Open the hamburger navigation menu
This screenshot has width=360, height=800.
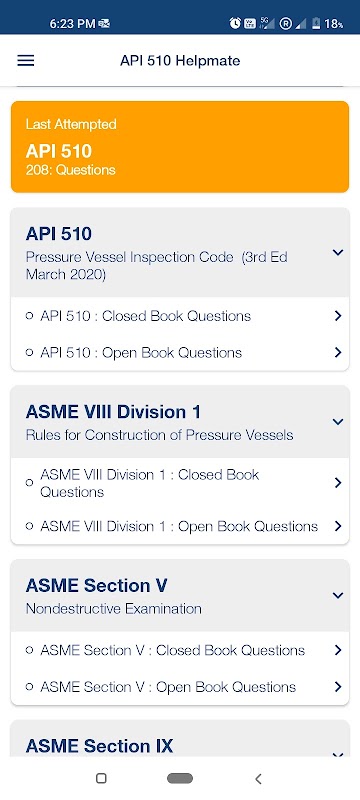[x=25, y=61]
